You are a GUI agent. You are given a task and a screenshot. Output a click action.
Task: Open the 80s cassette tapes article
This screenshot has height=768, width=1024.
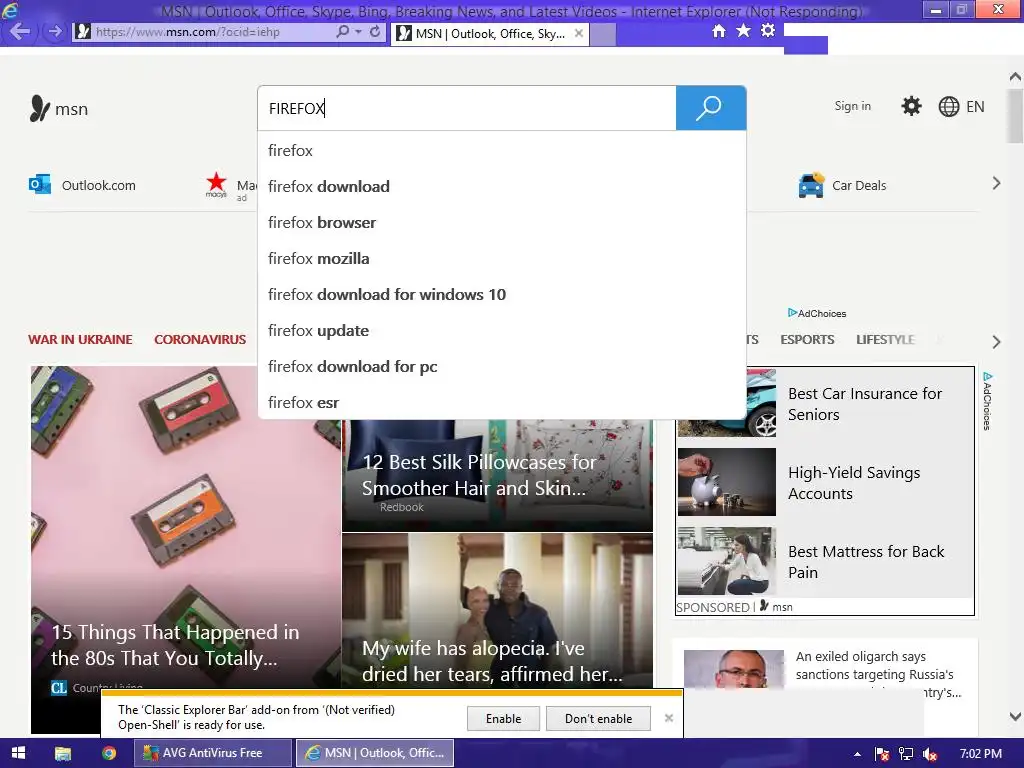point(185,549)
